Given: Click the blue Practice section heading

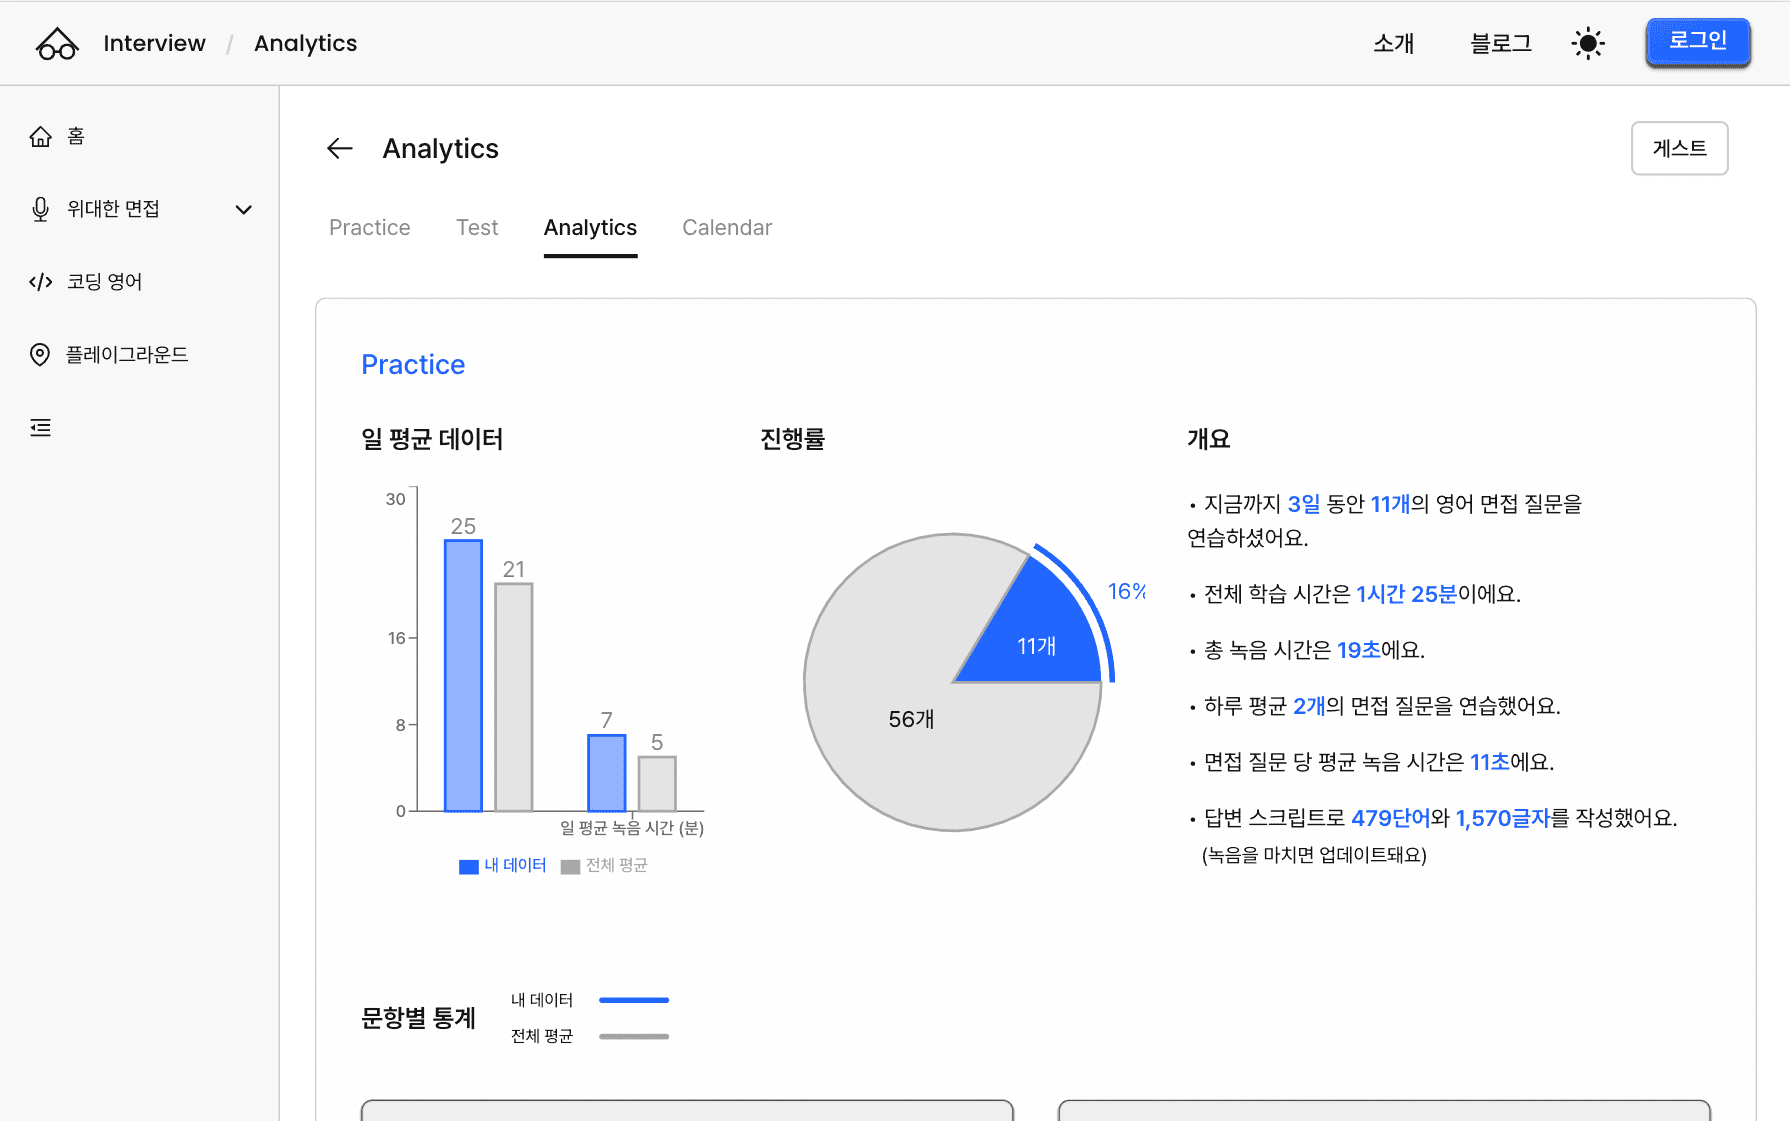Looking at the screenshot, I should pyautogui.click(x=413, y=365).
